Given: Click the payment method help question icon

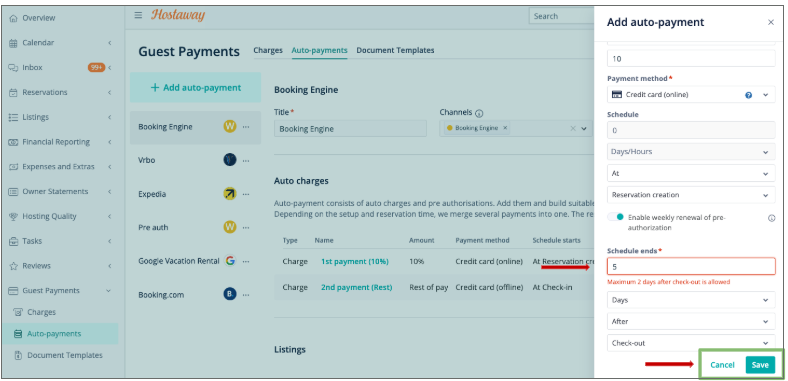Looking at the screenshot, I should click(748, 94).
